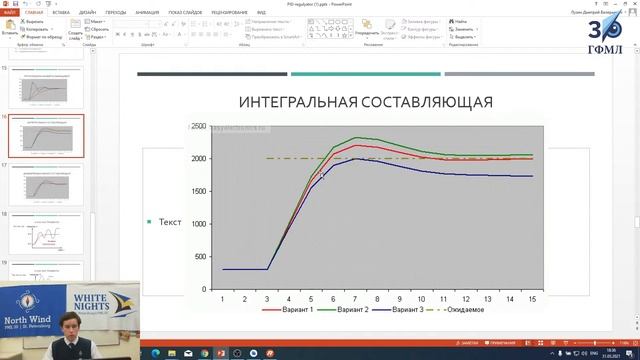640x360 pixels.
Task: Click the 'Ожидаемое' legend entry
Action: coord(455,310)
